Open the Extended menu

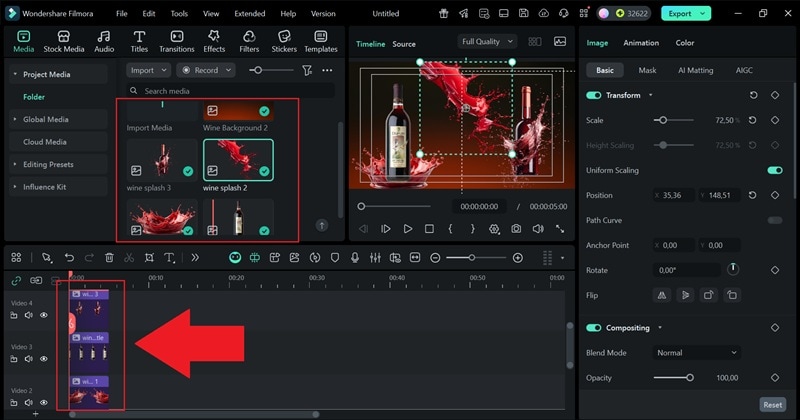click(249, 14)
